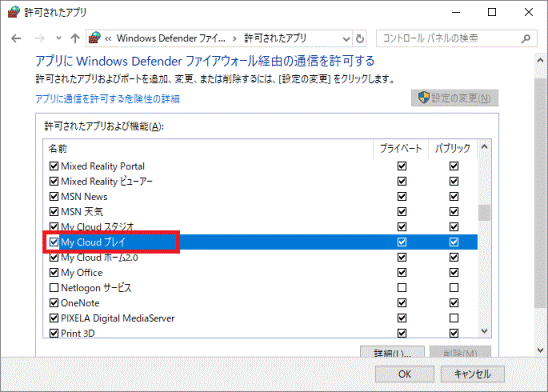This screenshot has width=548, height=392.
Task: Uncheck My Cloud プレイ name checkbox
Action: [x=53, y=242]
